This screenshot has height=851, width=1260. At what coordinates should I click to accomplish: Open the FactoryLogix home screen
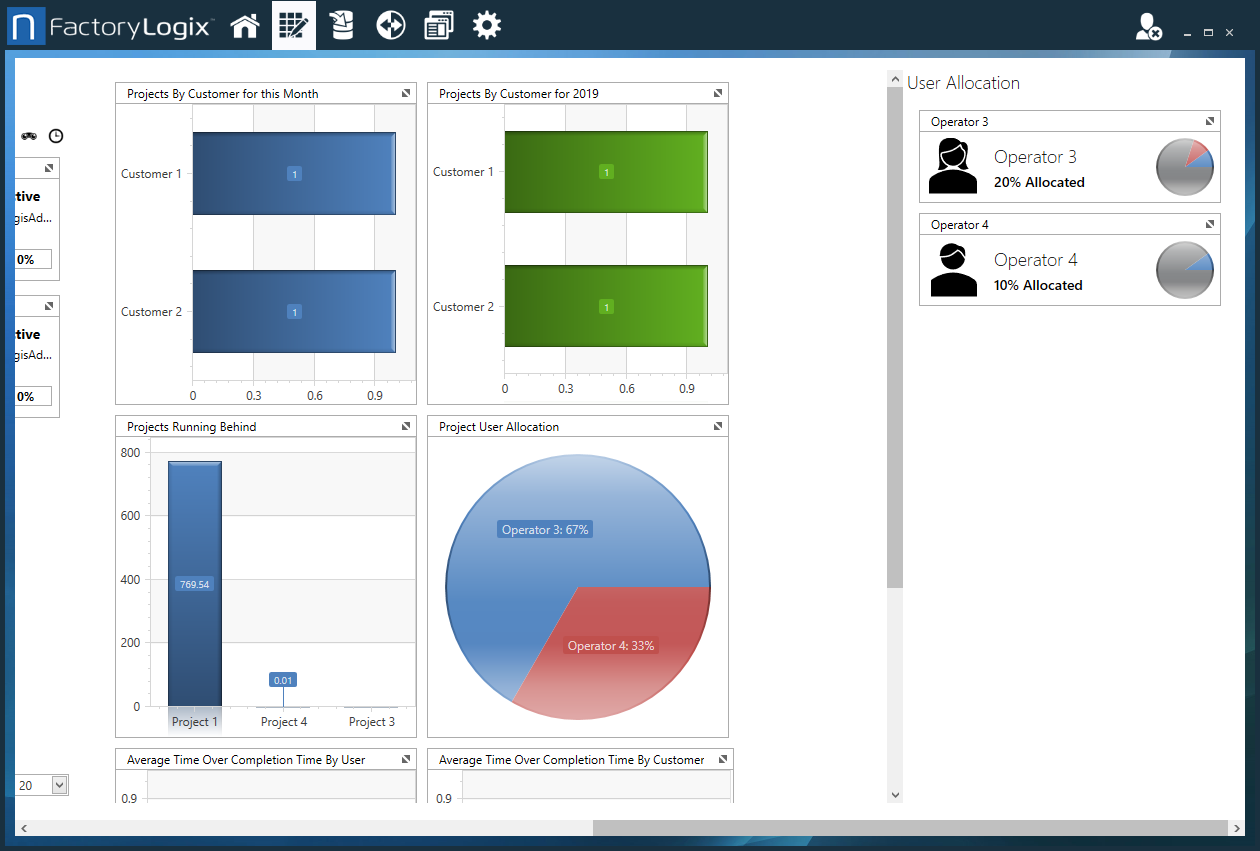[245, 25]
